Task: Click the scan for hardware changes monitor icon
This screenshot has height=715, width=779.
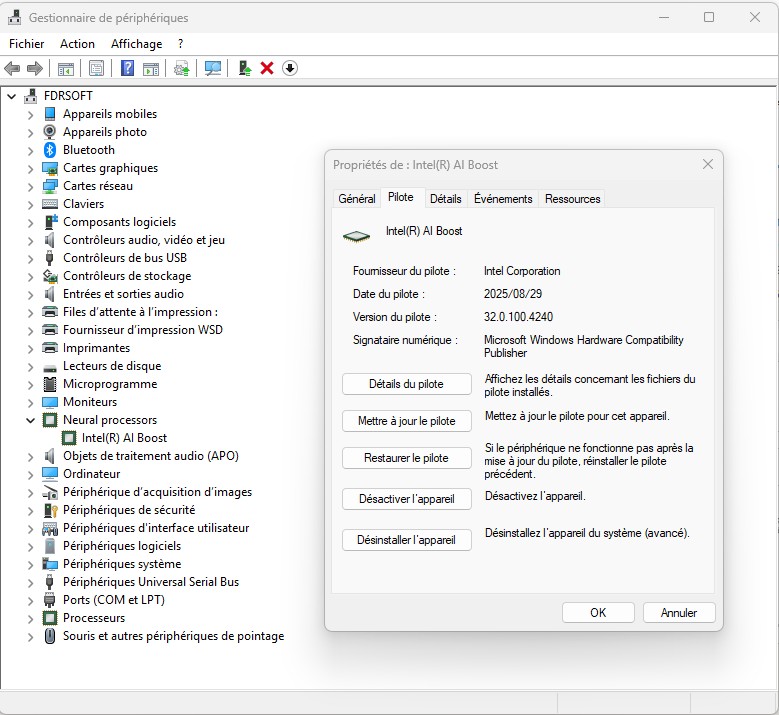Action: pyautogui.click(x=213, y=68)
